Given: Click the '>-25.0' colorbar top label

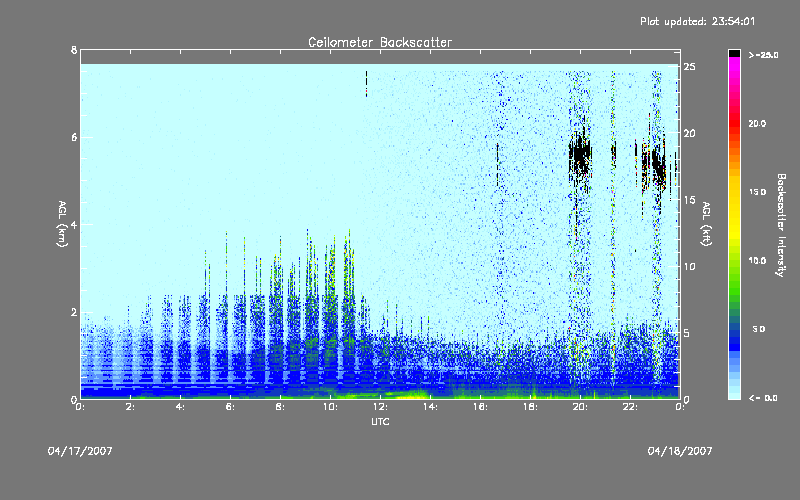Looking at the screenshot, I should [764, 55].
